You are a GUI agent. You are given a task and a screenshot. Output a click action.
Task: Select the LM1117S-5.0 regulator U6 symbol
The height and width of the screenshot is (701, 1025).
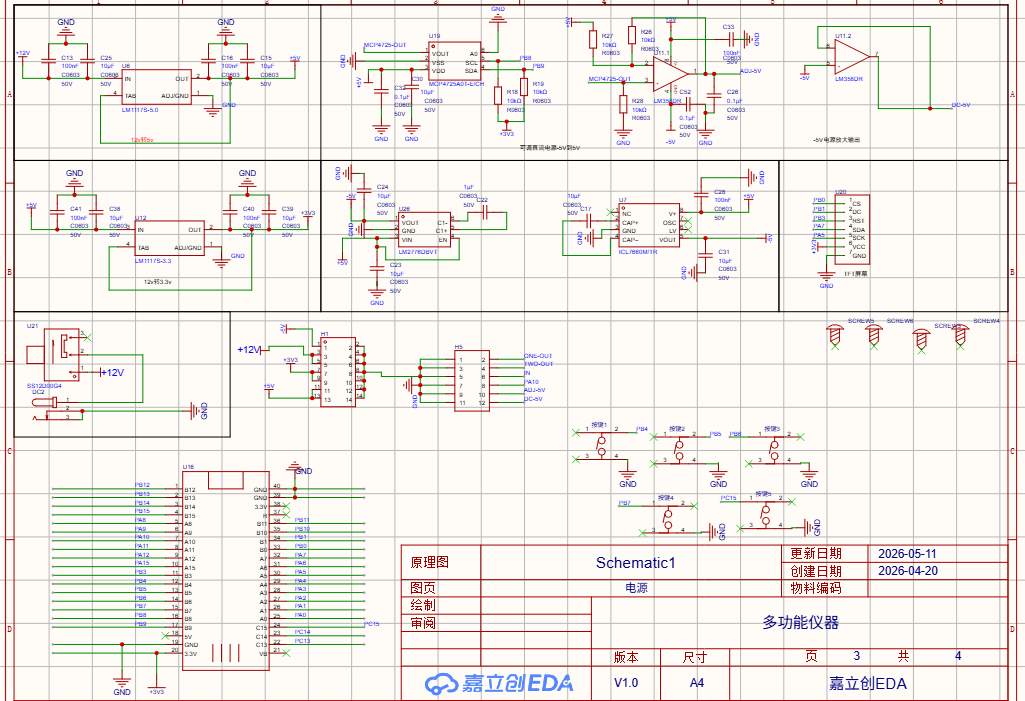(156, 87)
